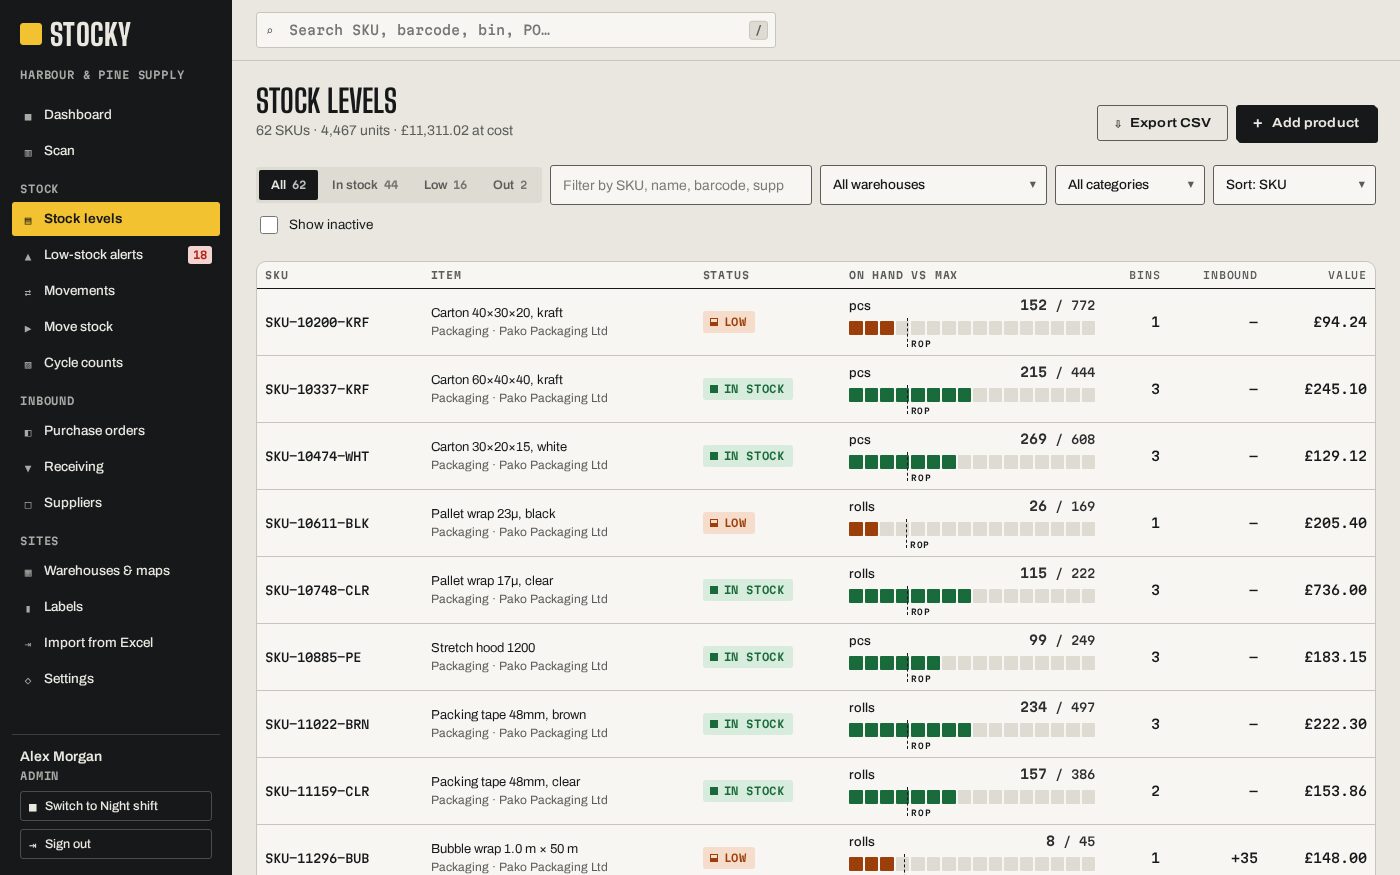Click the Stocky yellow logo square
The height and width of the screenshot is (875, 1400).
(31, 34)
